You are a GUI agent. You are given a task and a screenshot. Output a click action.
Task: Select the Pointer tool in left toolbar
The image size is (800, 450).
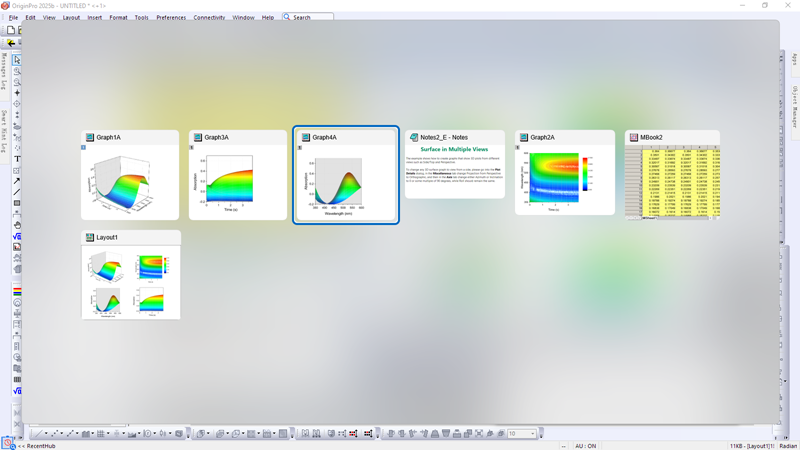point(17,60)
